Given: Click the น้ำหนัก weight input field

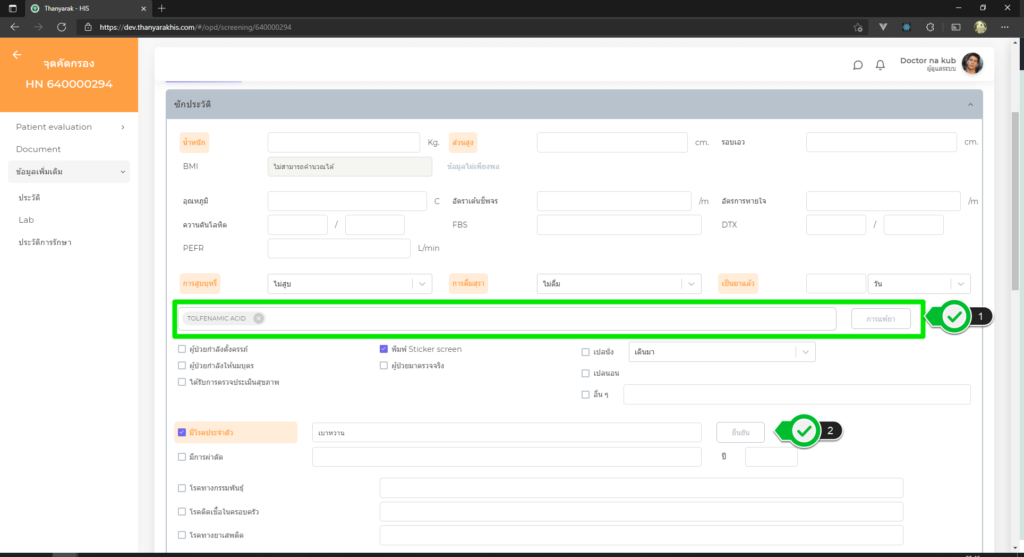Looking at the screenshot, I should [x=343, y=142].
